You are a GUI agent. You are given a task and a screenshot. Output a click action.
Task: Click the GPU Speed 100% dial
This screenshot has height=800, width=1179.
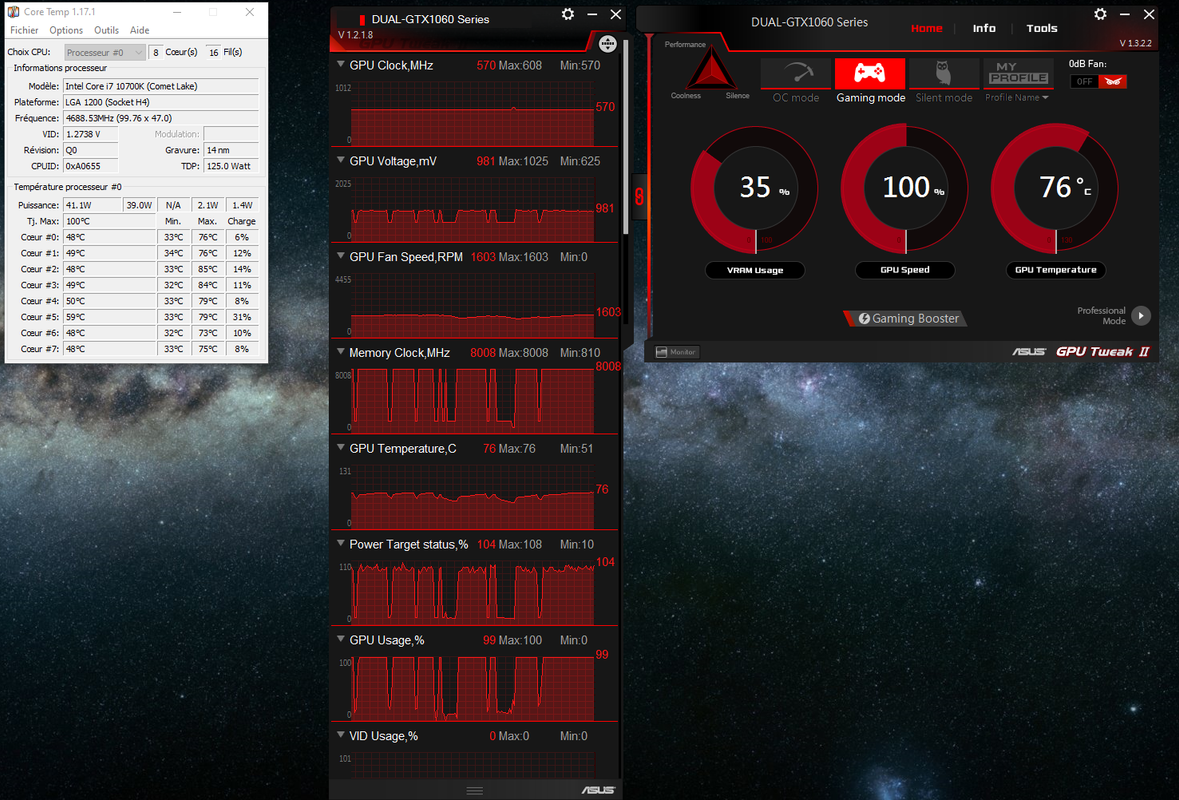point(905,189)
